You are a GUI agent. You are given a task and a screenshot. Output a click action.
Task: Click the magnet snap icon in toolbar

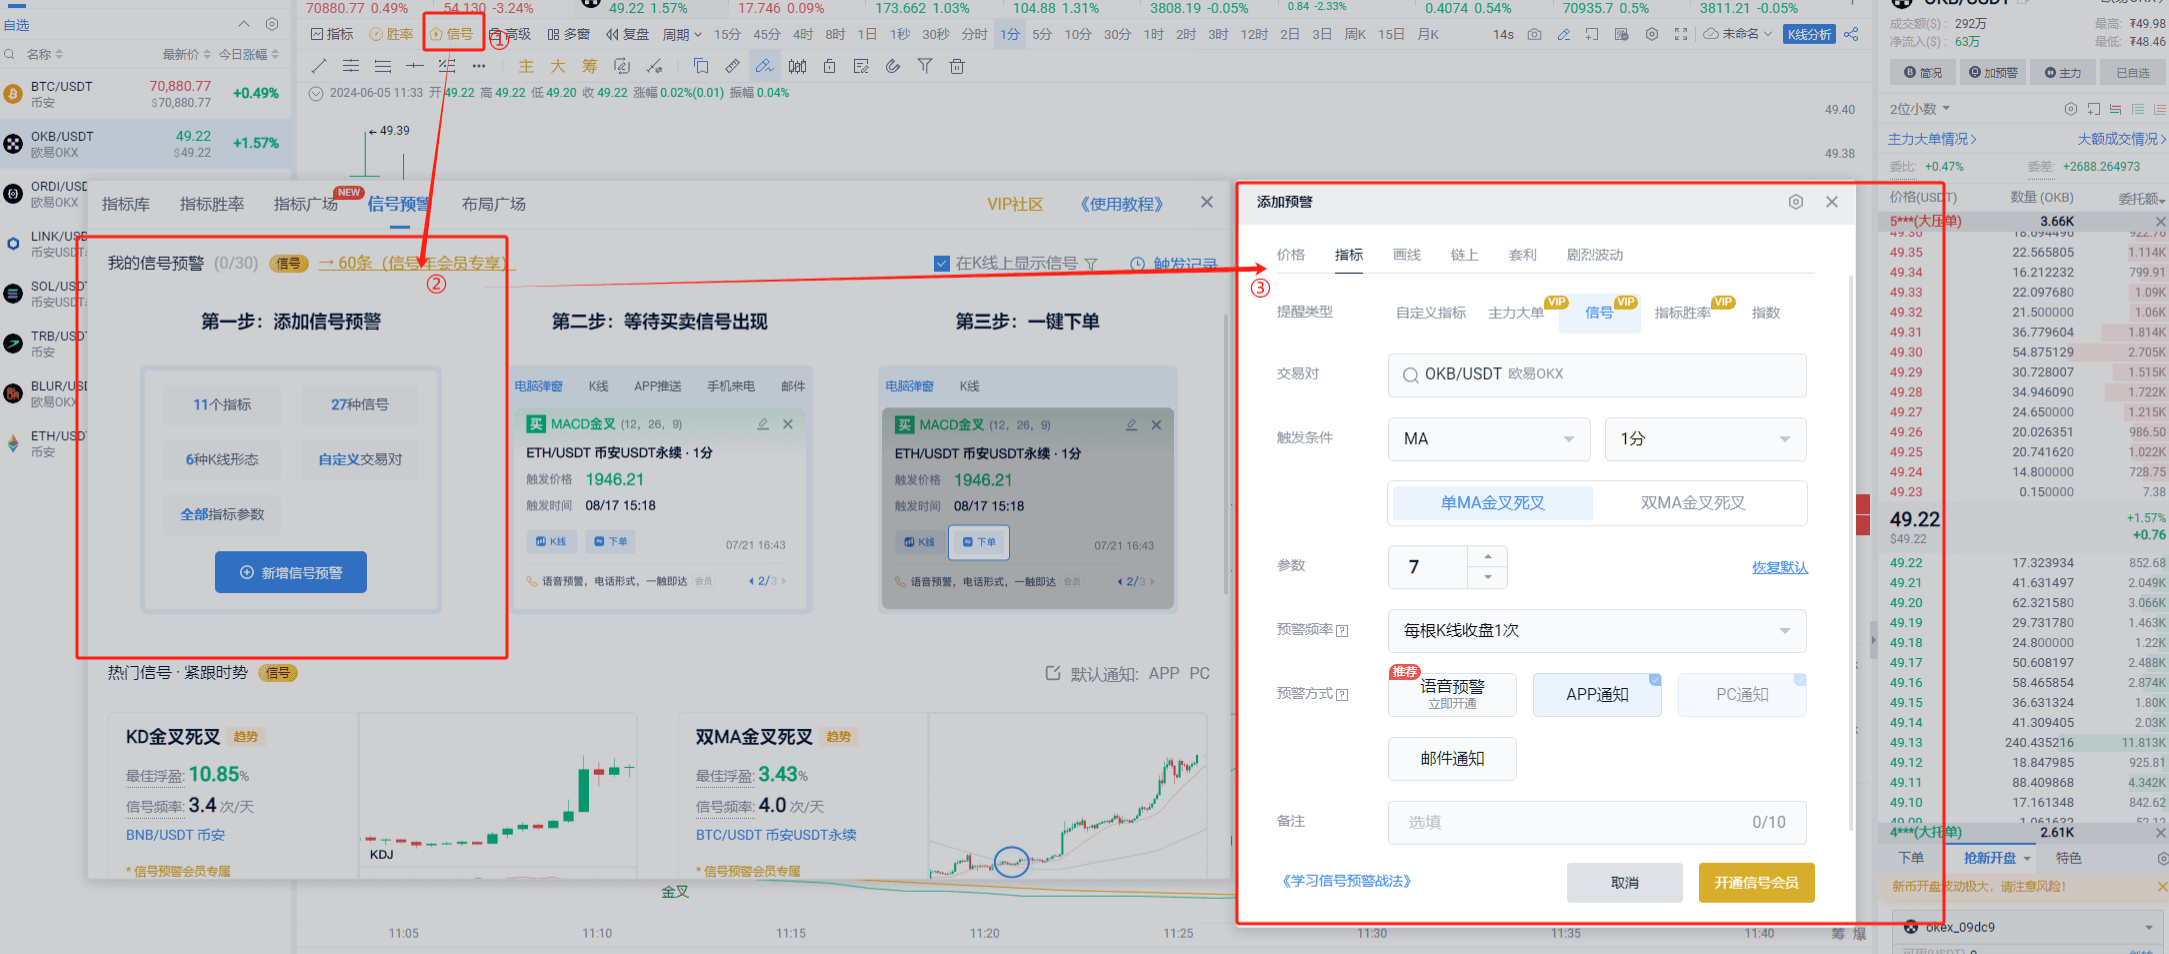click(x=893, y=66)
